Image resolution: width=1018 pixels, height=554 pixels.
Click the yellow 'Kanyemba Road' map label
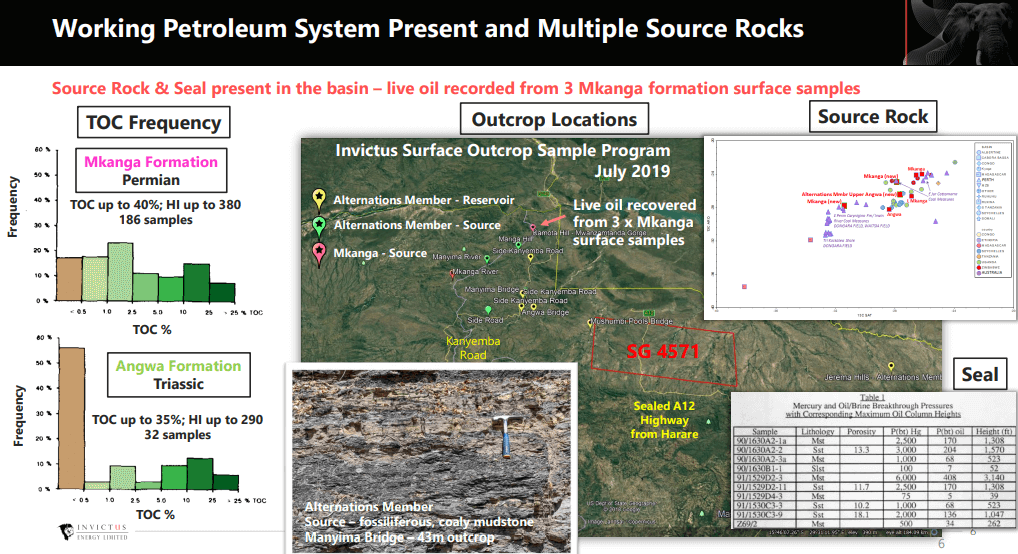(473, 348)
